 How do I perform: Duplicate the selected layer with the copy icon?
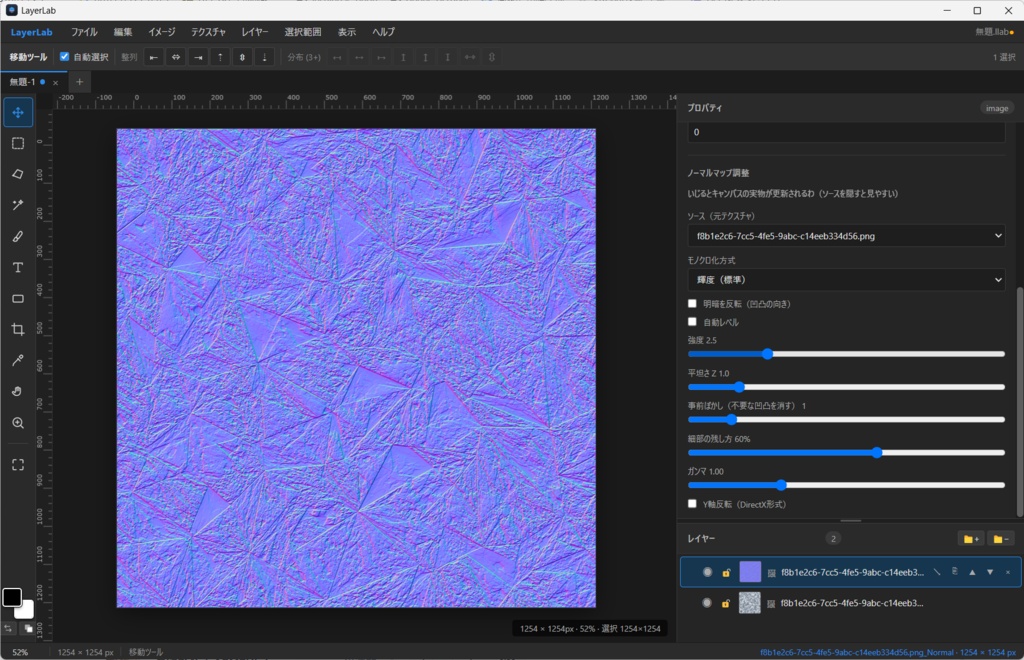(x=955, y=572)
